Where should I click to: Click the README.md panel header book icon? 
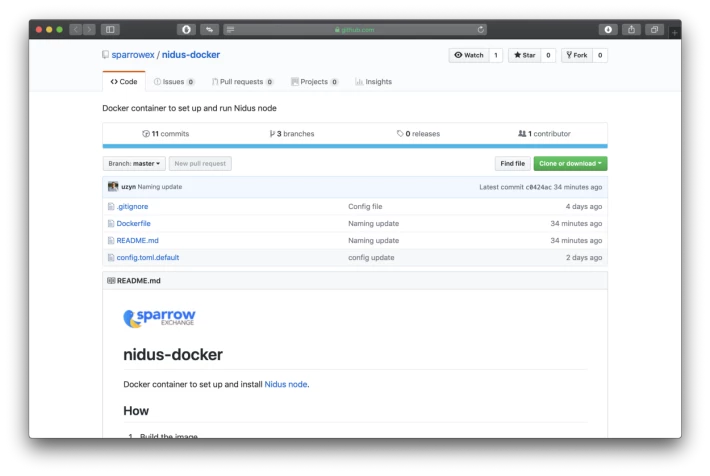coord(111,281)
